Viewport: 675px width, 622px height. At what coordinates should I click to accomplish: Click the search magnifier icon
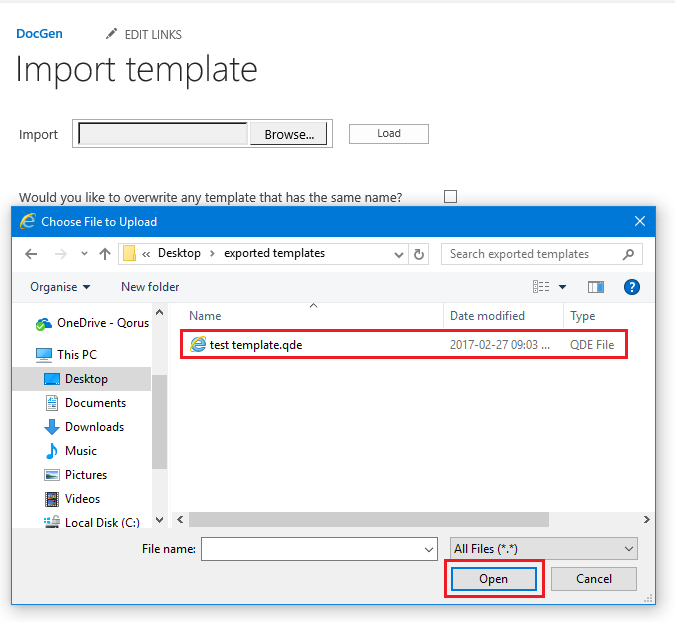click(x=628, y=254)
